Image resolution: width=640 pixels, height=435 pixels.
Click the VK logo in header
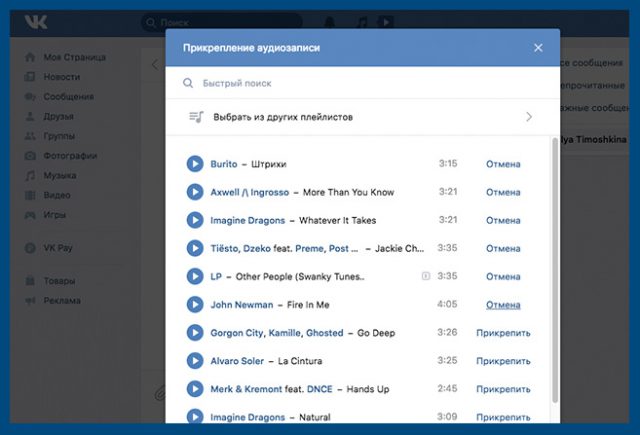(x=36, y=22)
